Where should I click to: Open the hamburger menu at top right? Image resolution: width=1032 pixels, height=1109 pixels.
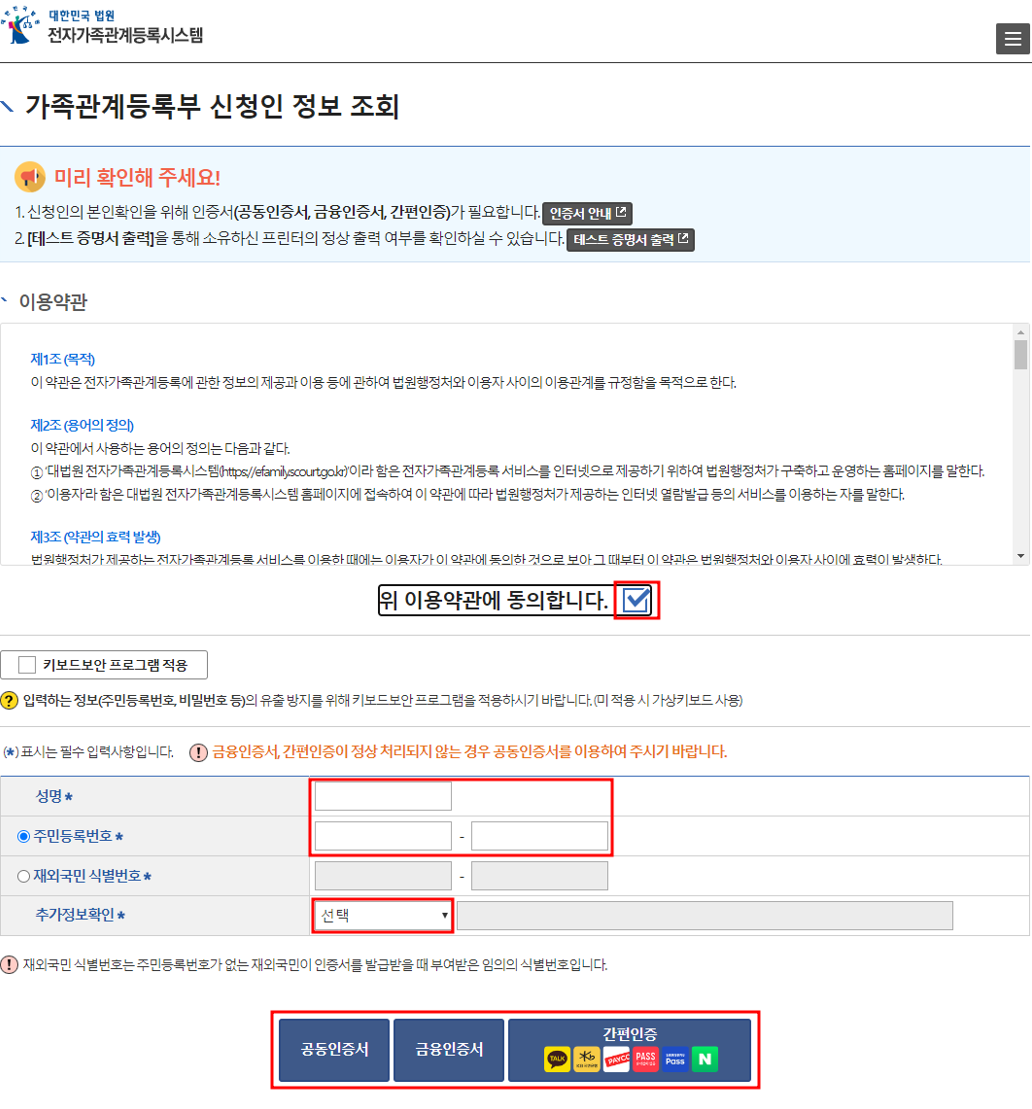[x=1011, y=39]
